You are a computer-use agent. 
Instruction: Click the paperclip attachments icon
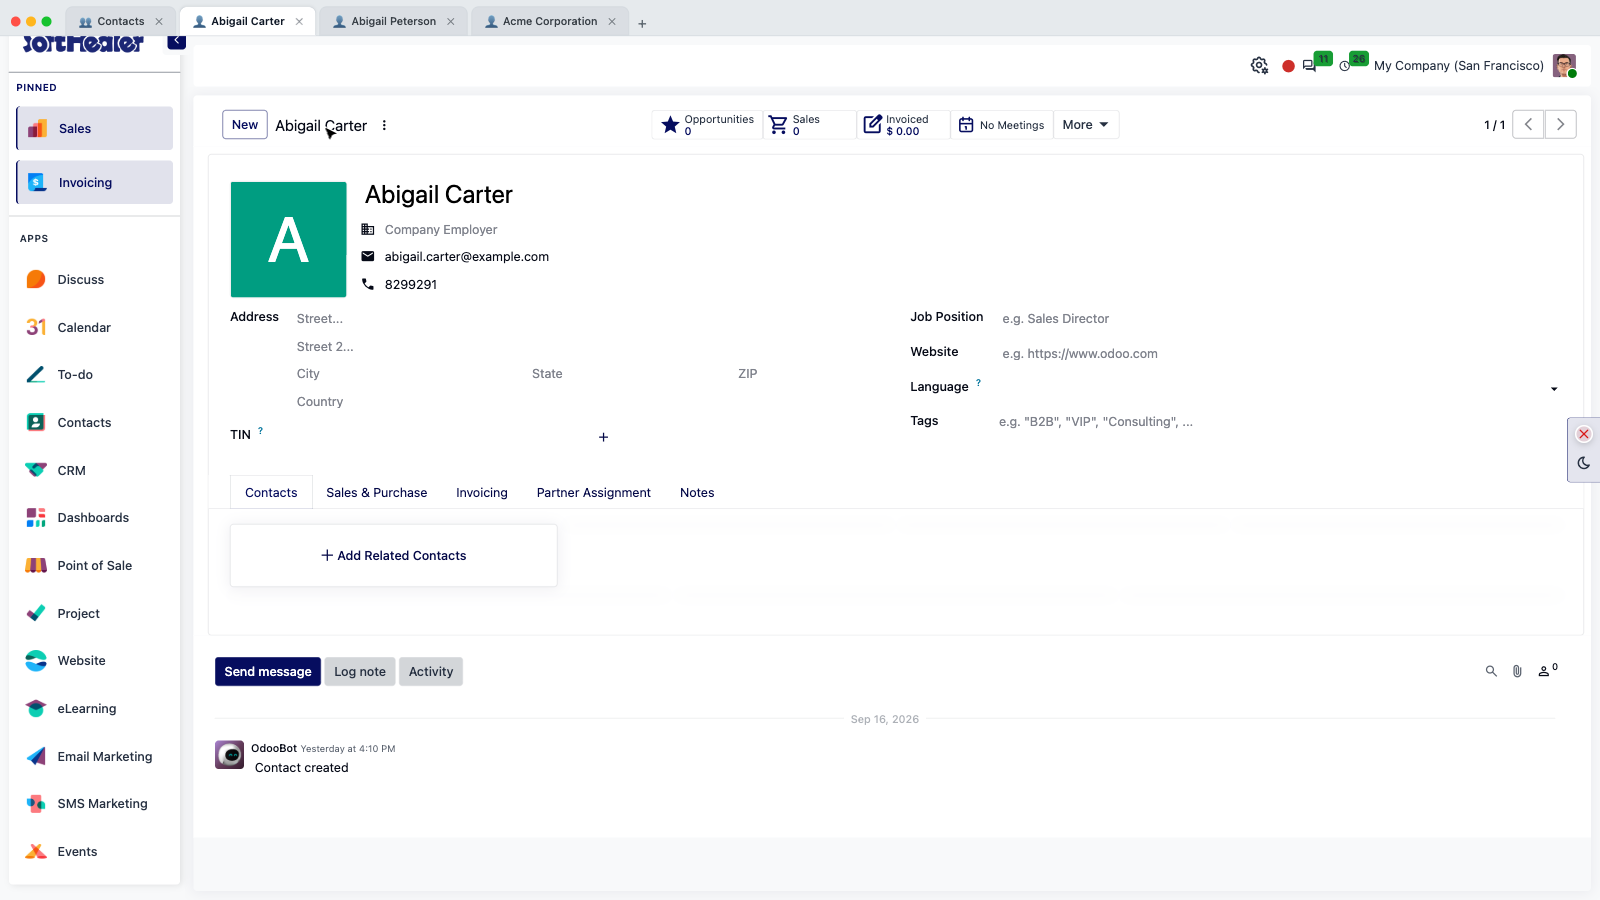pyautogui.click(x=1517, y=672)
